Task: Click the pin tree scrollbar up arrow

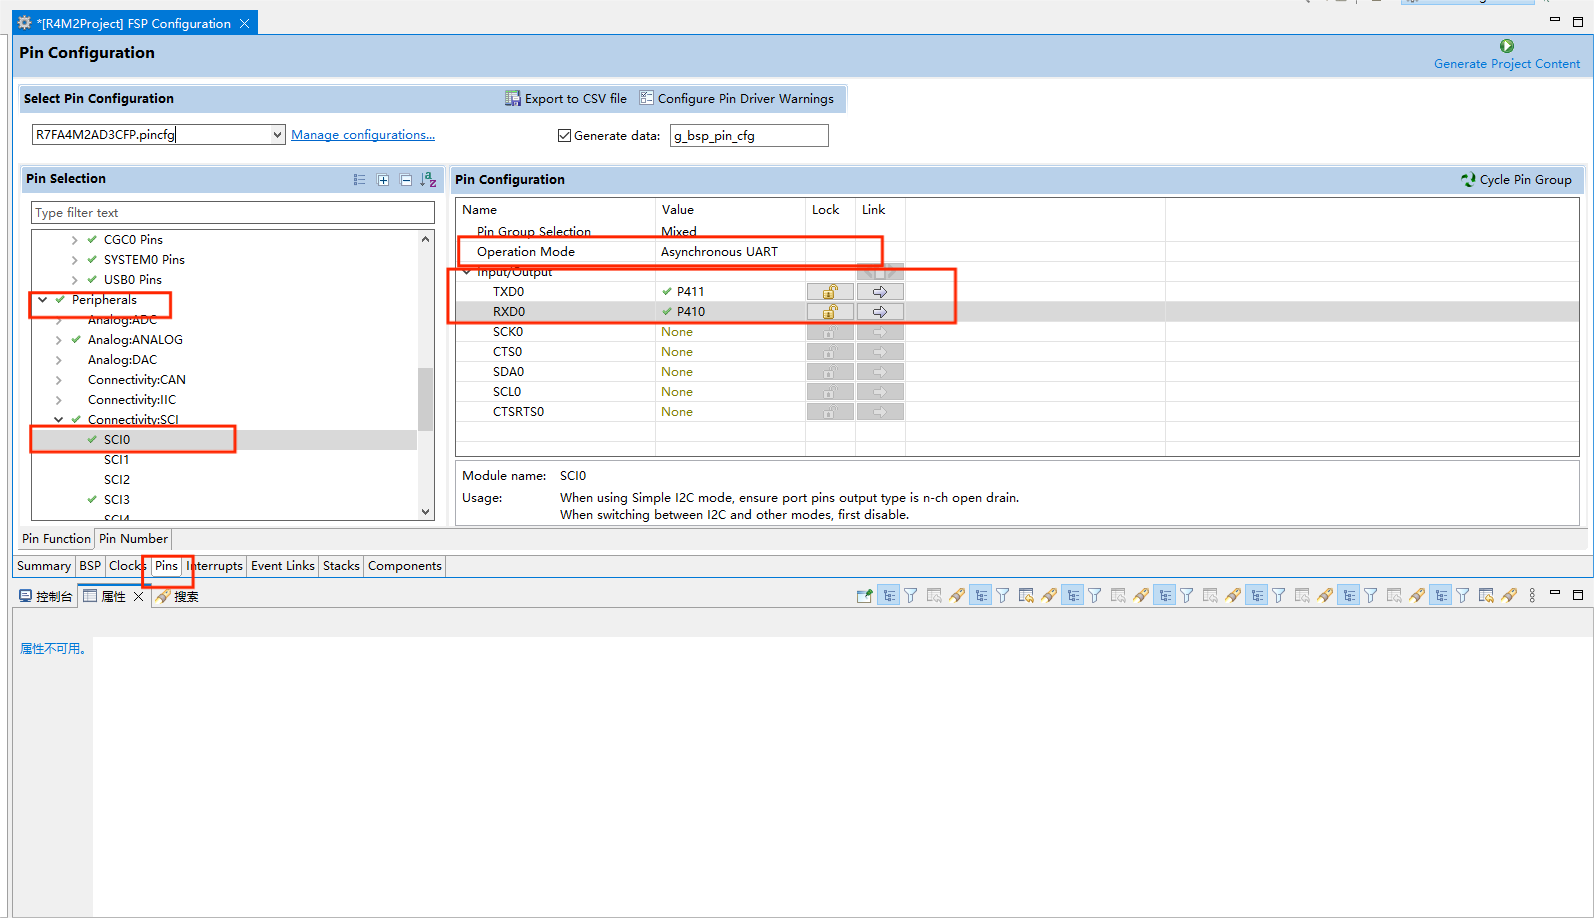Action: 426,239
